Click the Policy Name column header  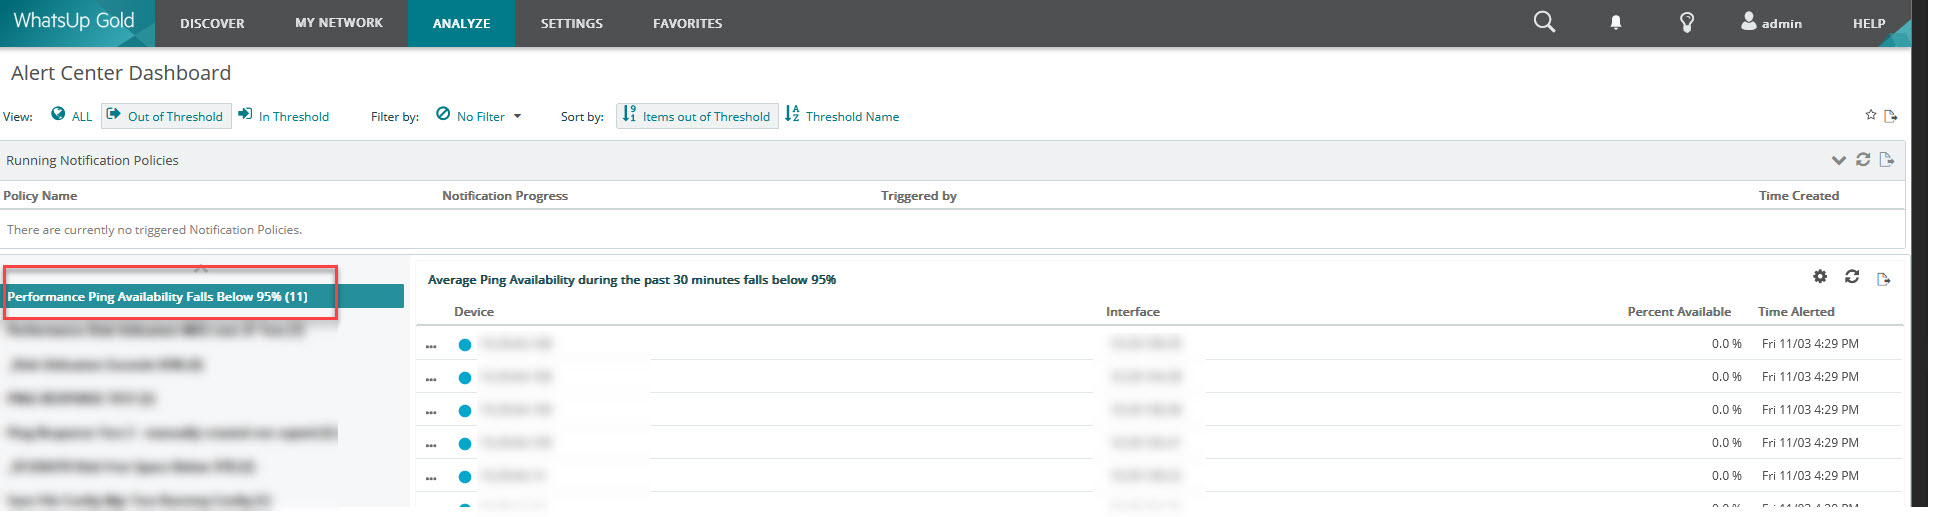40,195
